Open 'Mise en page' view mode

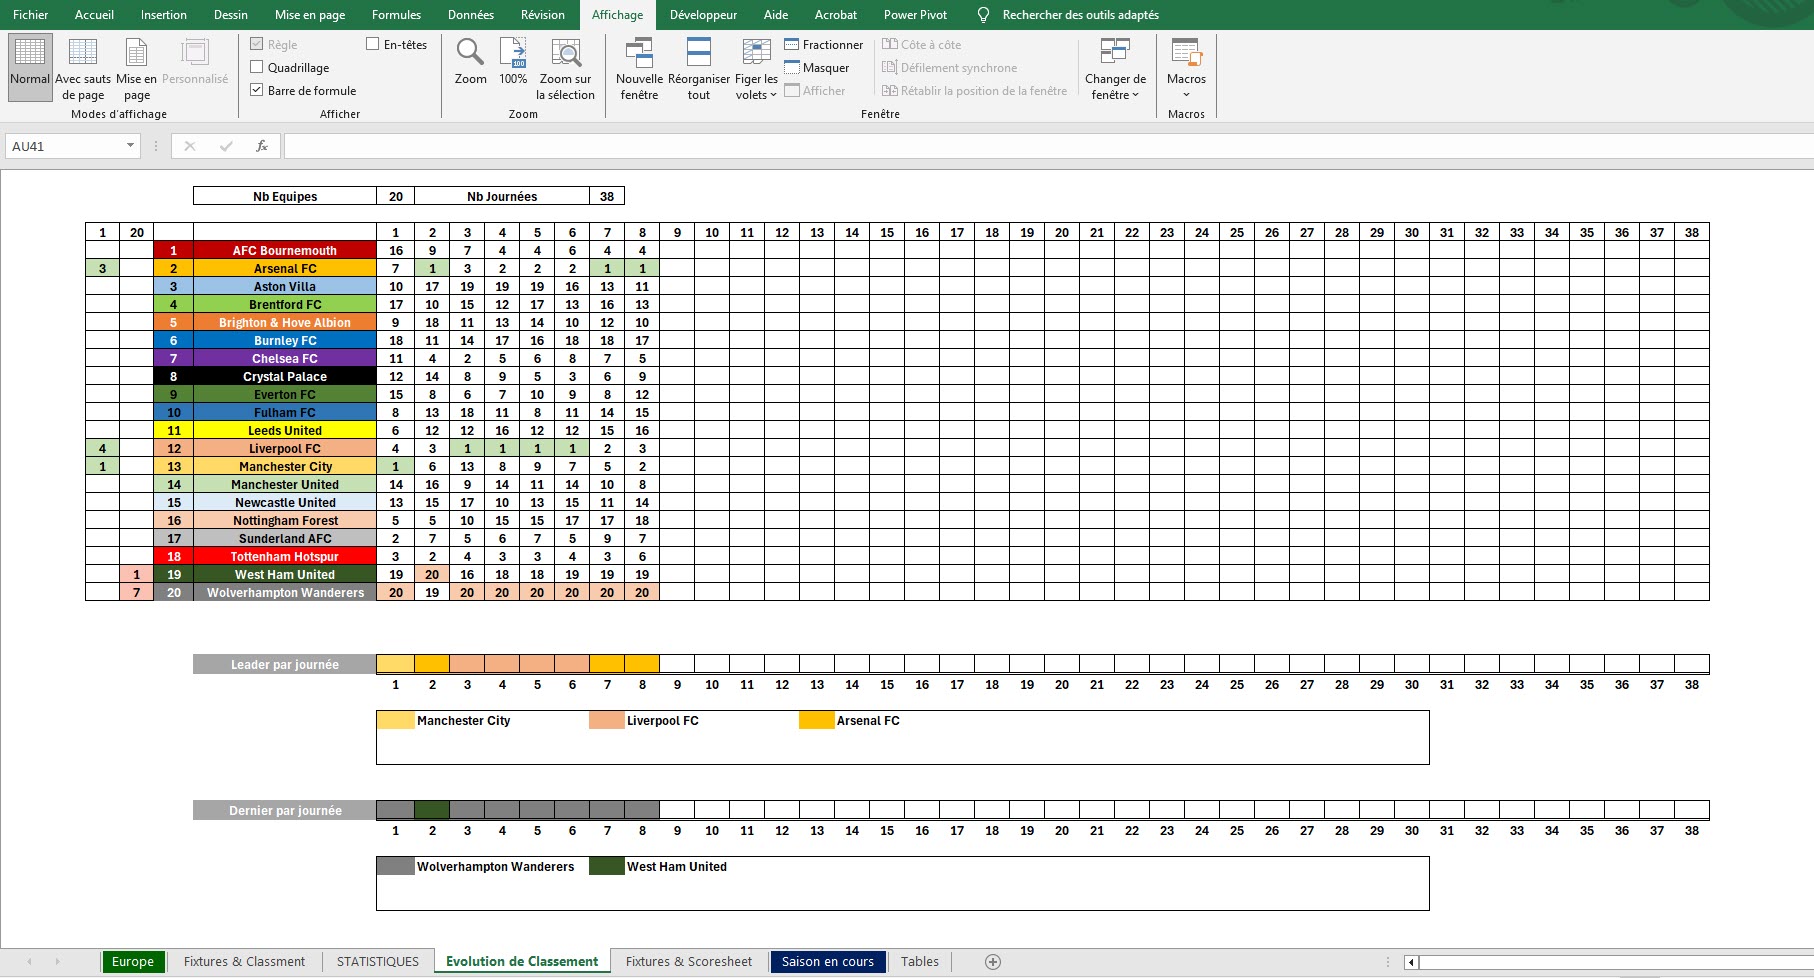136,66
